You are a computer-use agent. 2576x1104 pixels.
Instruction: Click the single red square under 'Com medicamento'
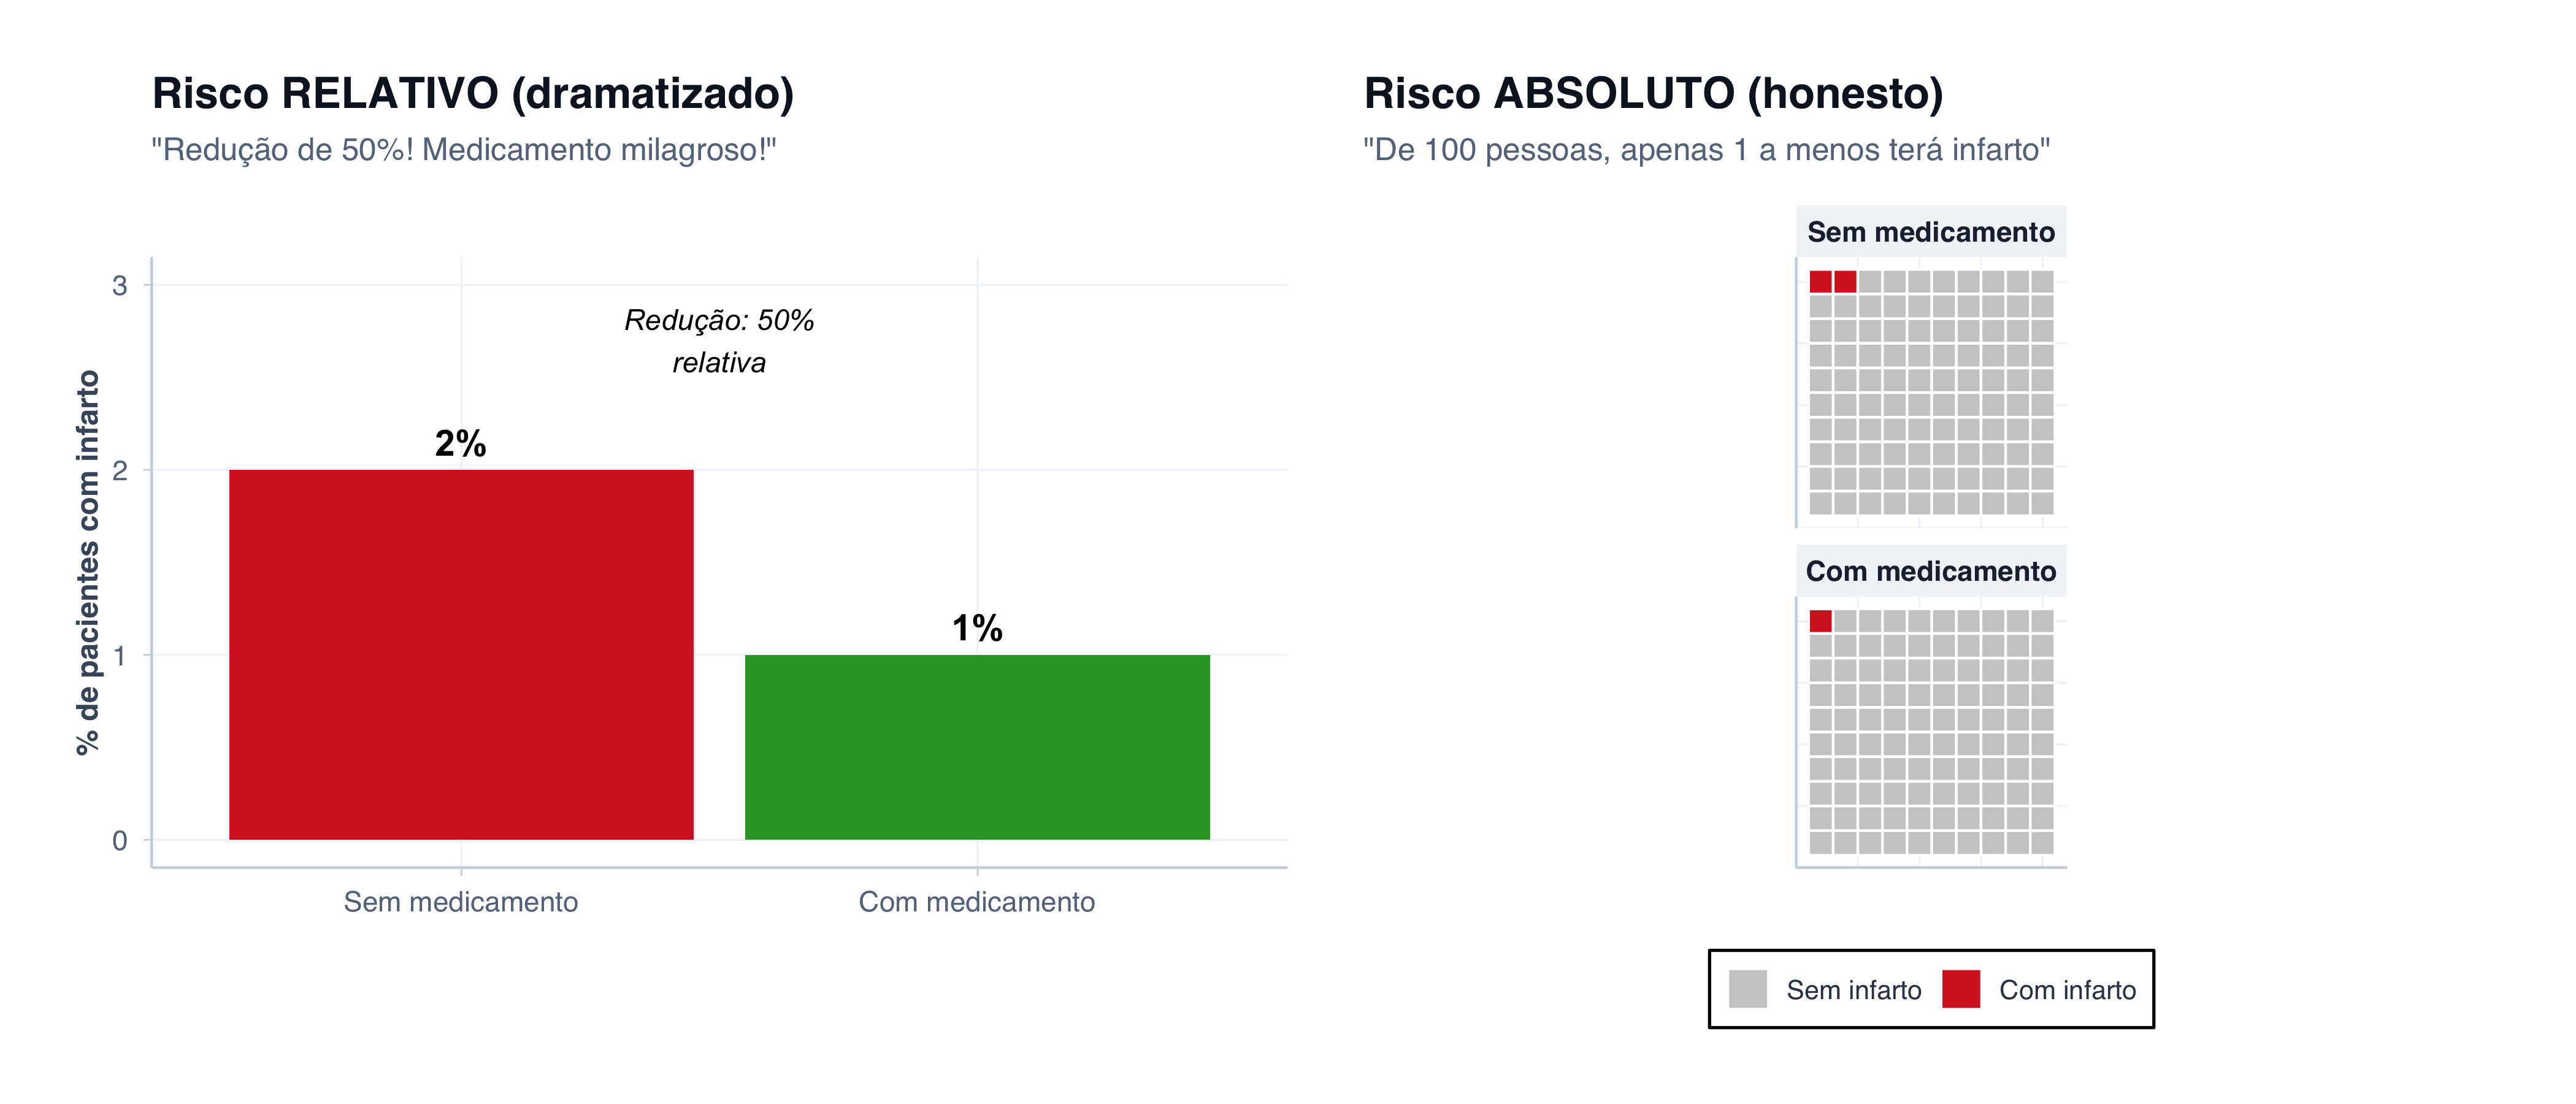pyautogui.click(x=1820, y=621)
